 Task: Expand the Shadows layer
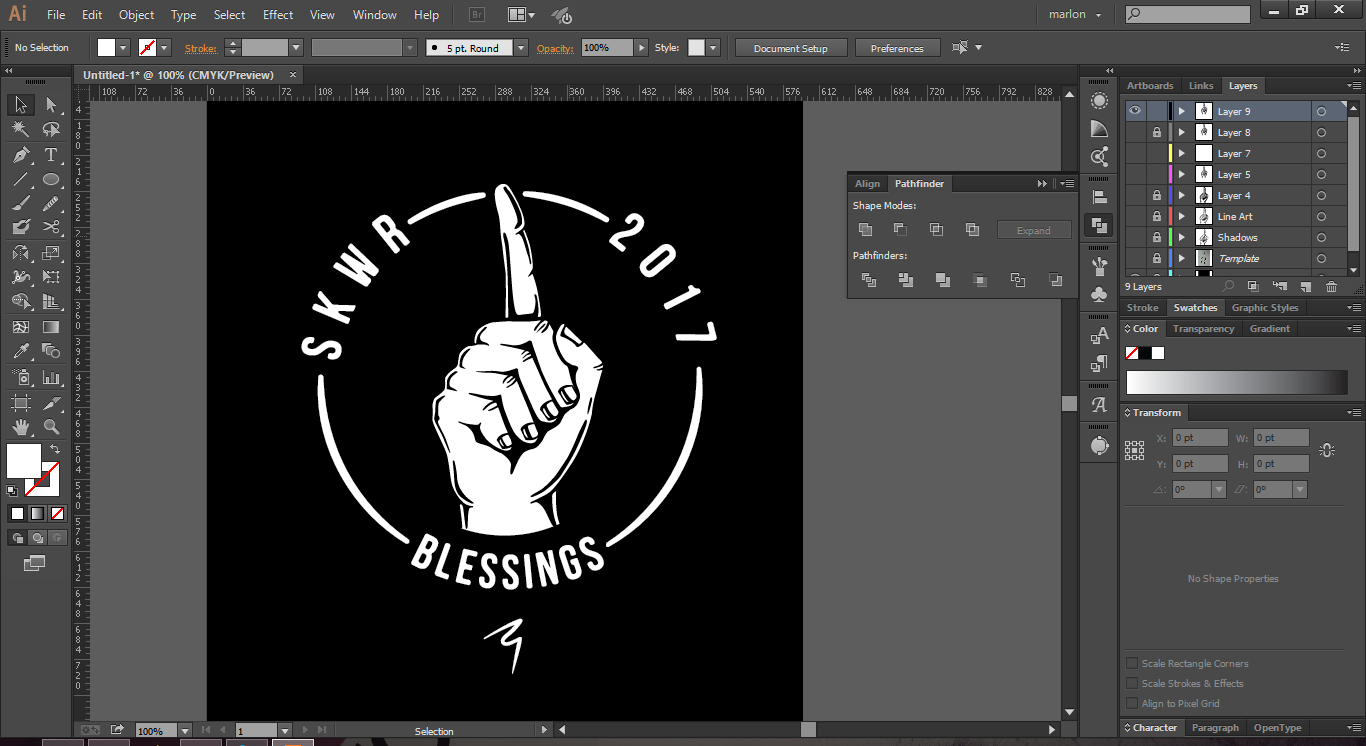tap(1181, 237)
